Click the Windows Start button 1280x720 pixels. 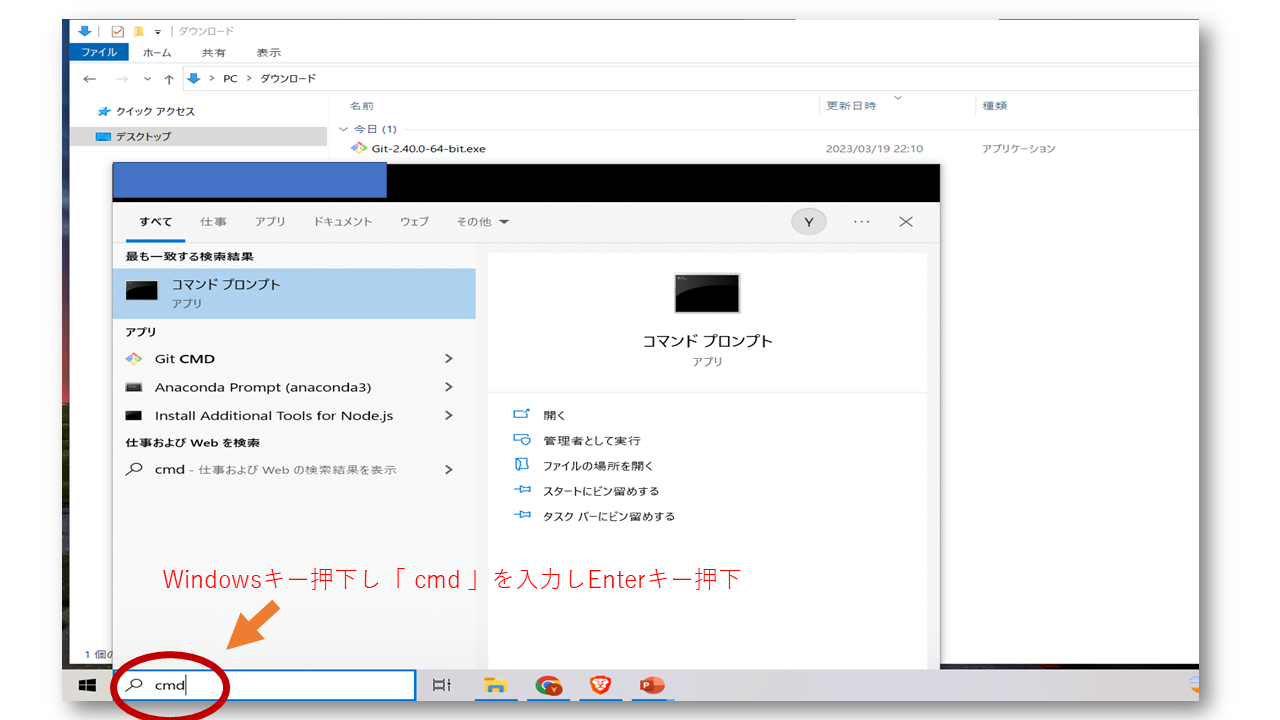(87, 685)
